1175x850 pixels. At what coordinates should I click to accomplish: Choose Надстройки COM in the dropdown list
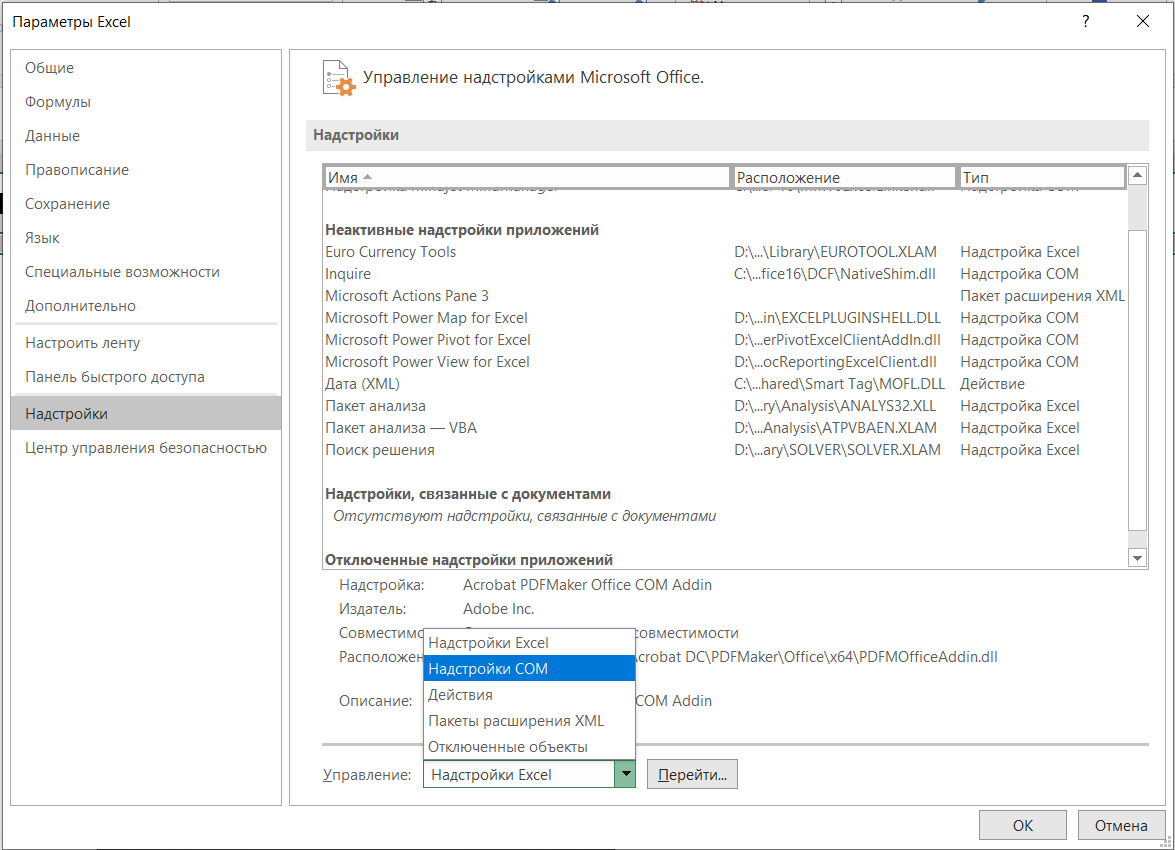coord(529,669)
